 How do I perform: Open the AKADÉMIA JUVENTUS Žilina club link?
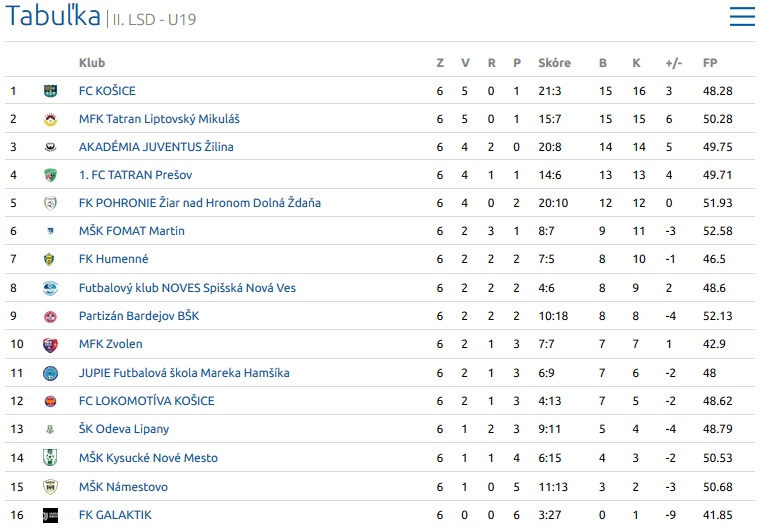point(156,147)
